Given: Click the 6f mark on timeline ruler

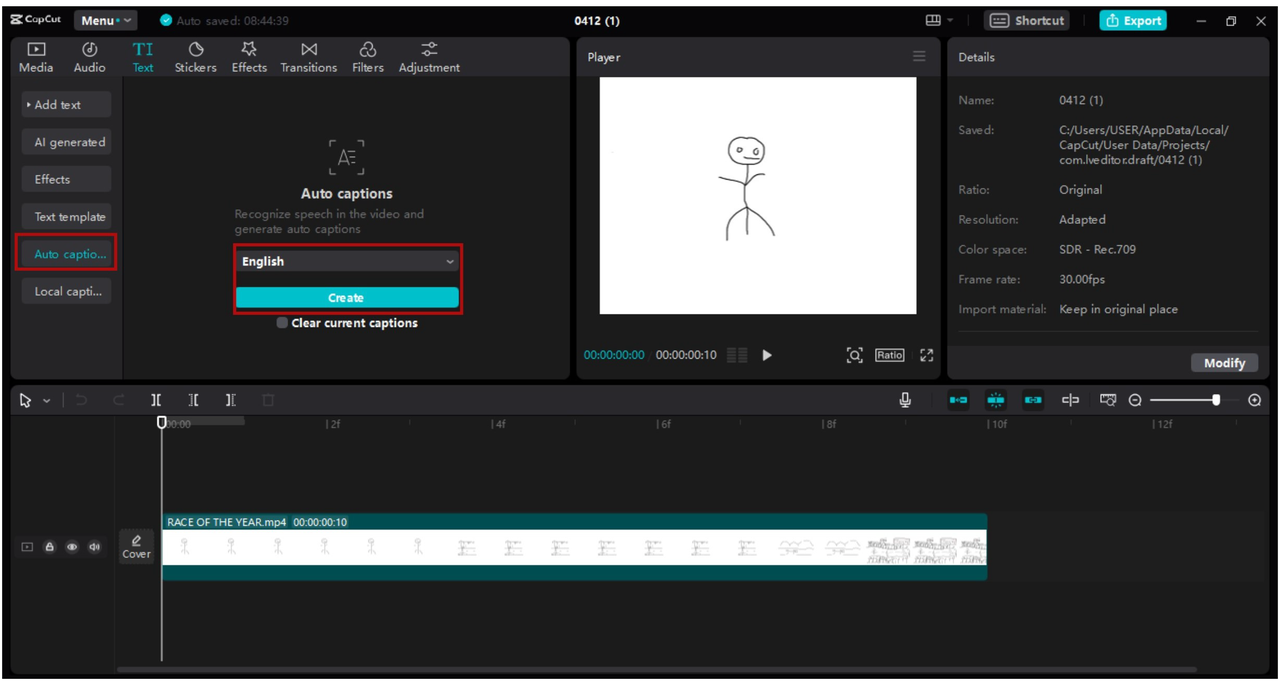Looking at the screenshot, I should pyautogui.click(x=664, y=424).
